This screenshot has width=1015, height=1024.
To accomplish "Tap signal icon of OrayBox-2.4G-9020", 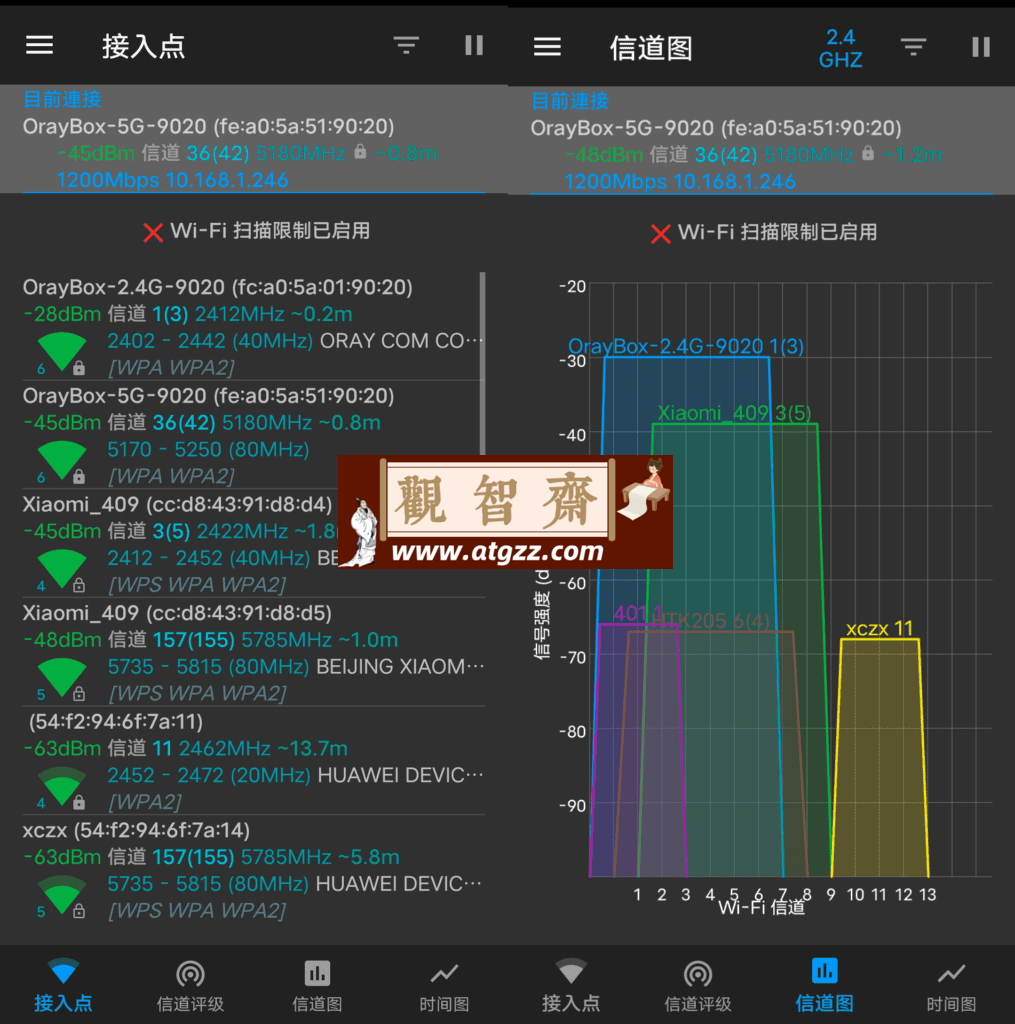I will [61, 353].
